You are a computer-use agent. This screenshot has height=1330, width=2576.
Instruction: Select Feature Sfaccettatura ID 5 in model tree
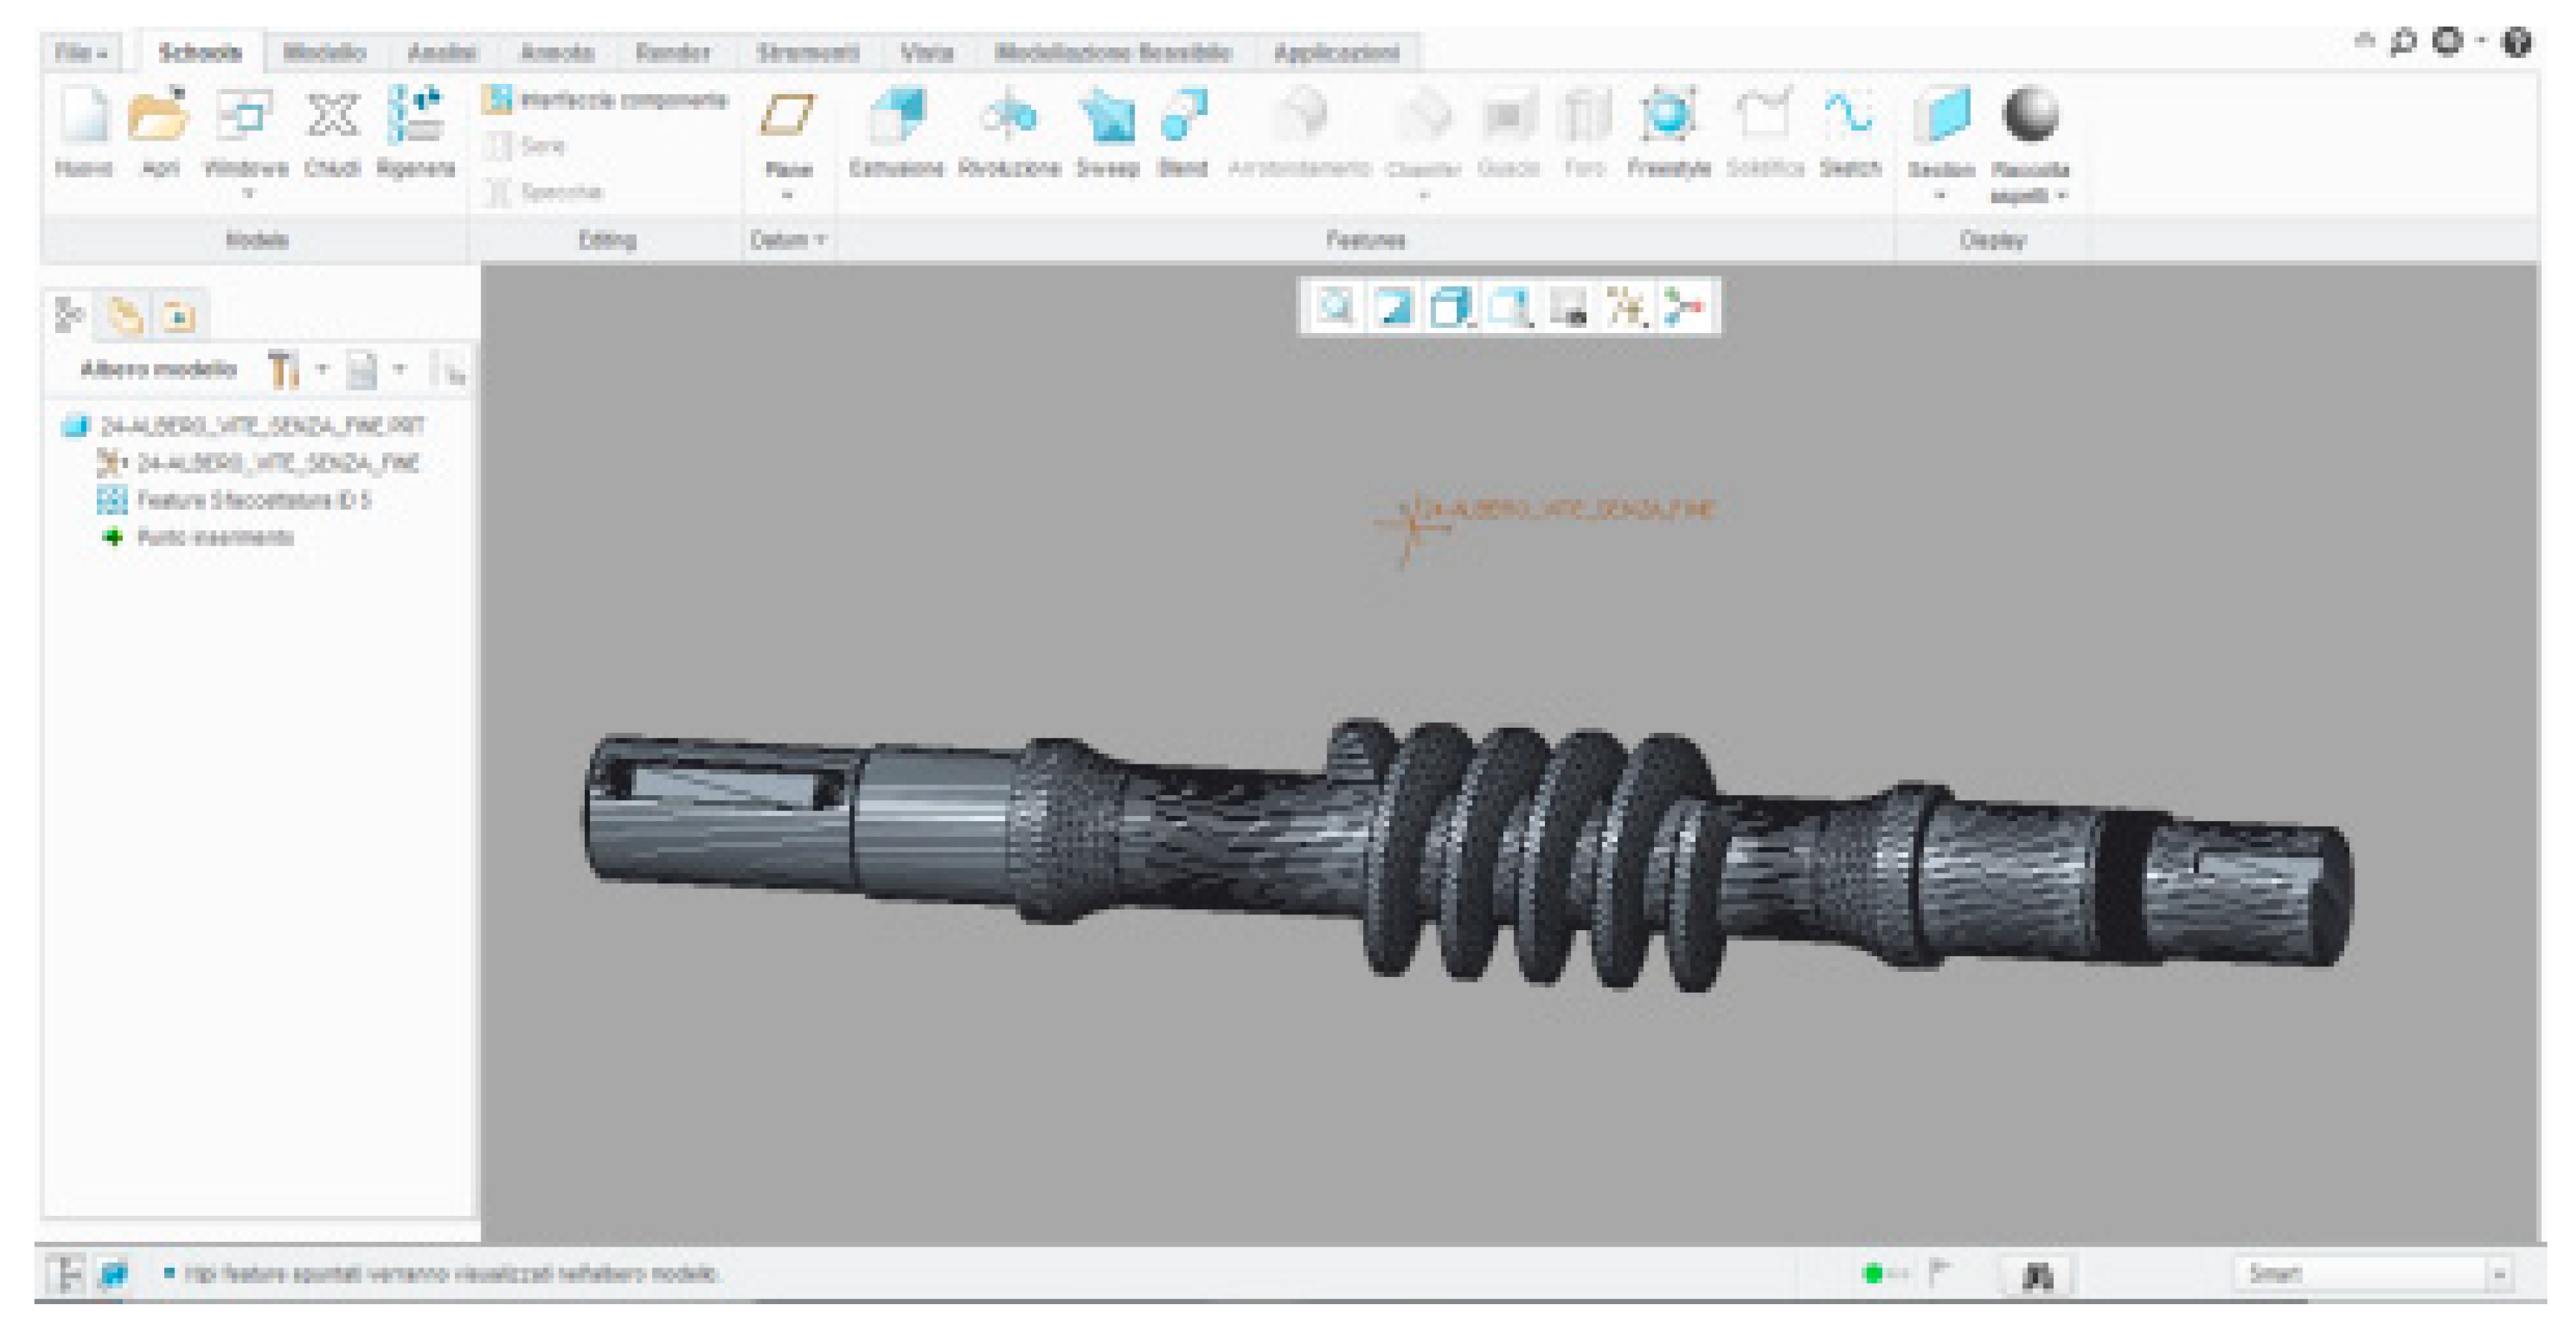[x=253, y=500]
